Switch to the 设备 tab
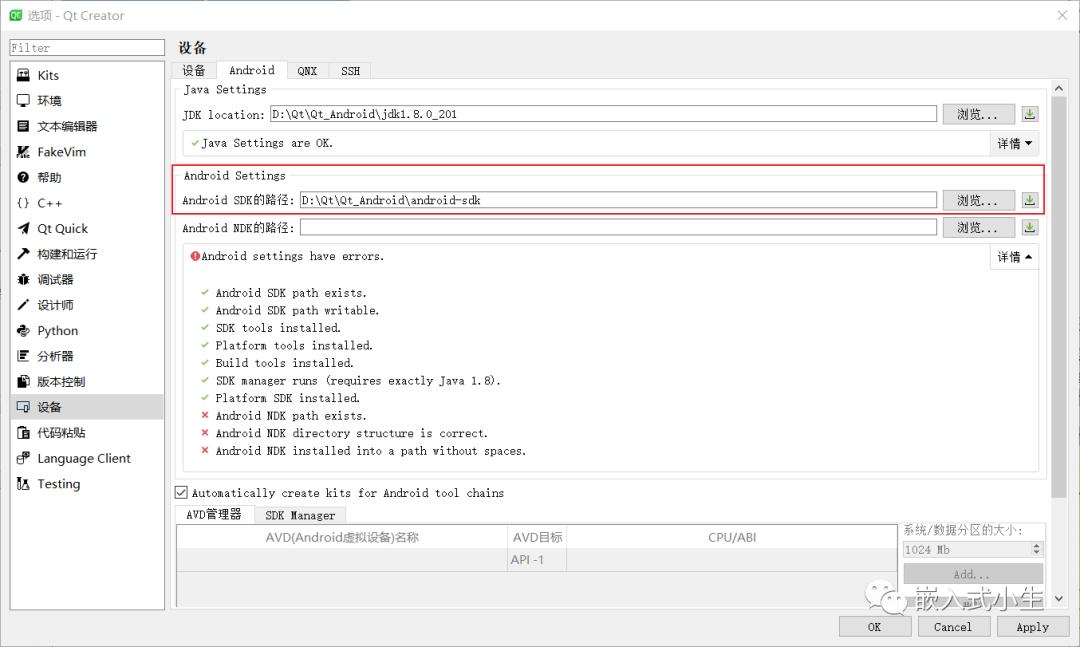 point(194,70)
